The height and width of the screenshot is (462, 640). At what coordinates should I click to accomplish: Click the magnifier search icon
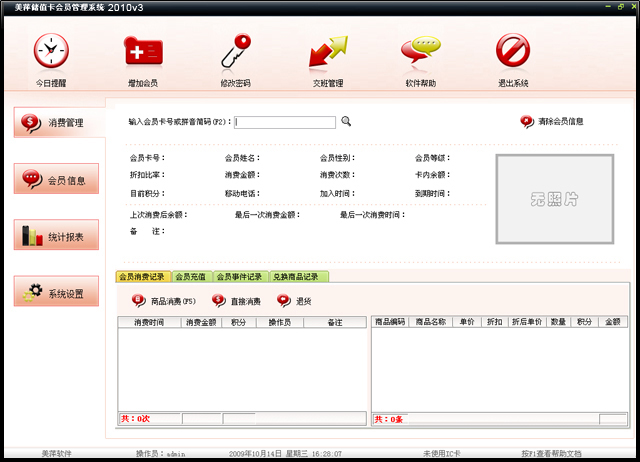click(x=346, y=122)
